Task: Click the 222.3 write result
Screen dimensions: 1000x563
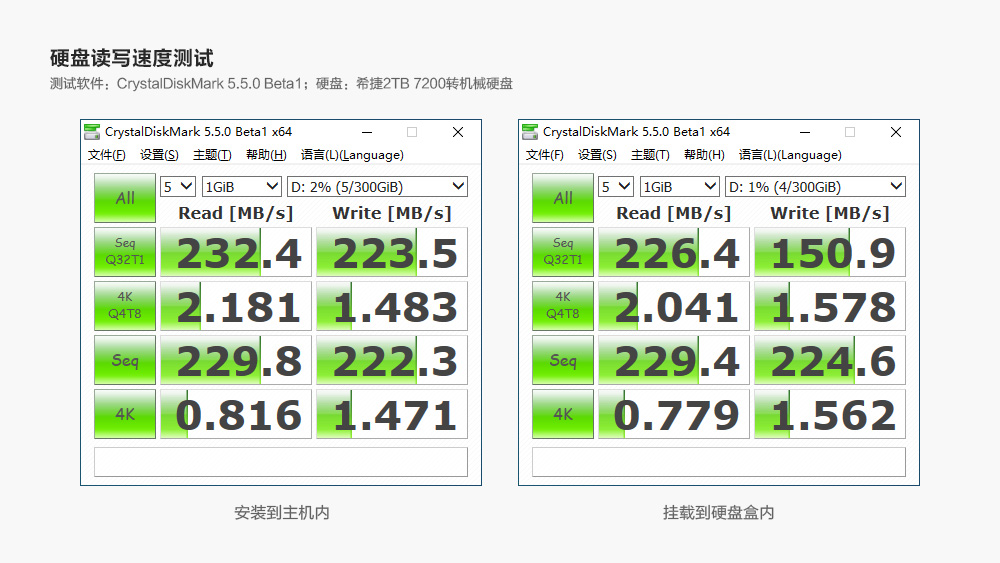Action: click(392, 360)
